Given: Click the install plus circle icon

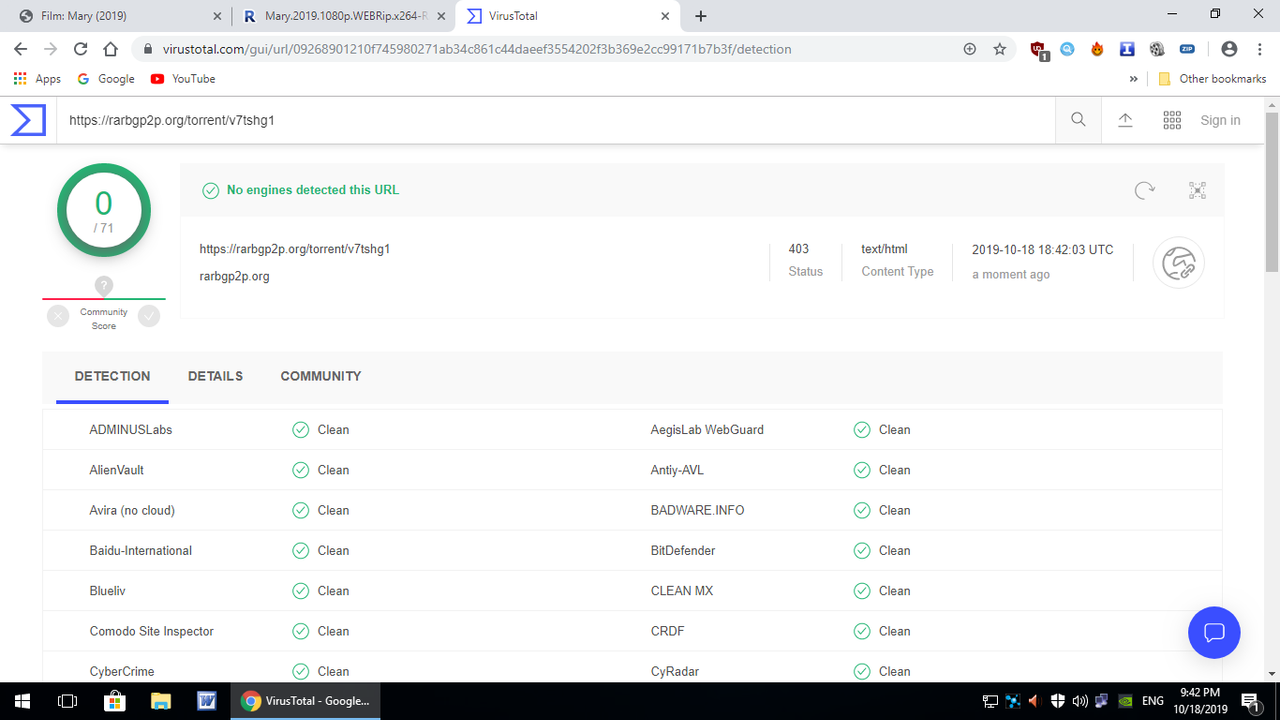Looking at the screenshot, I should click(x=969, y=49).
